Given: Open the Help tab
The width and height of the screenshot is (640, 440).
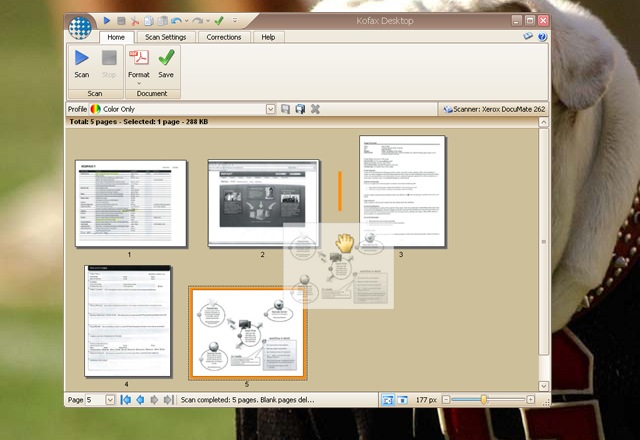Looking at the screenshot, I should click(x=268, y=37).
